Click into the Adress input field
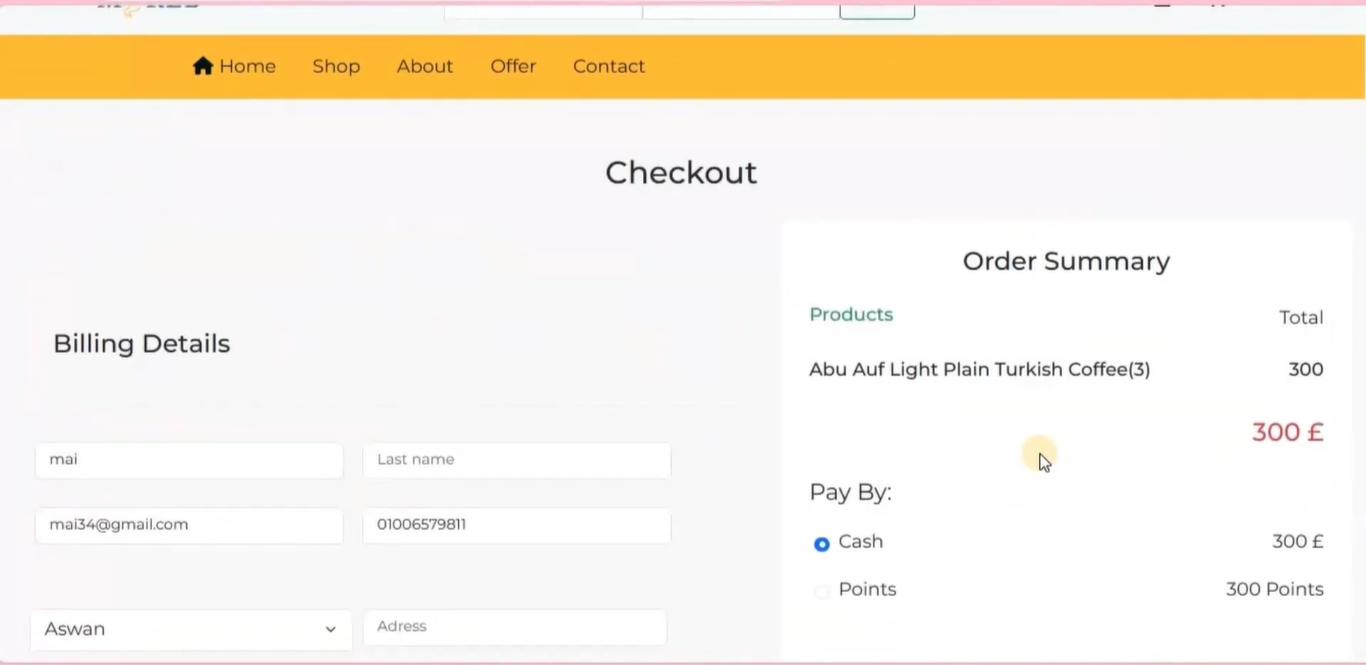 click(x=514, y=627)
